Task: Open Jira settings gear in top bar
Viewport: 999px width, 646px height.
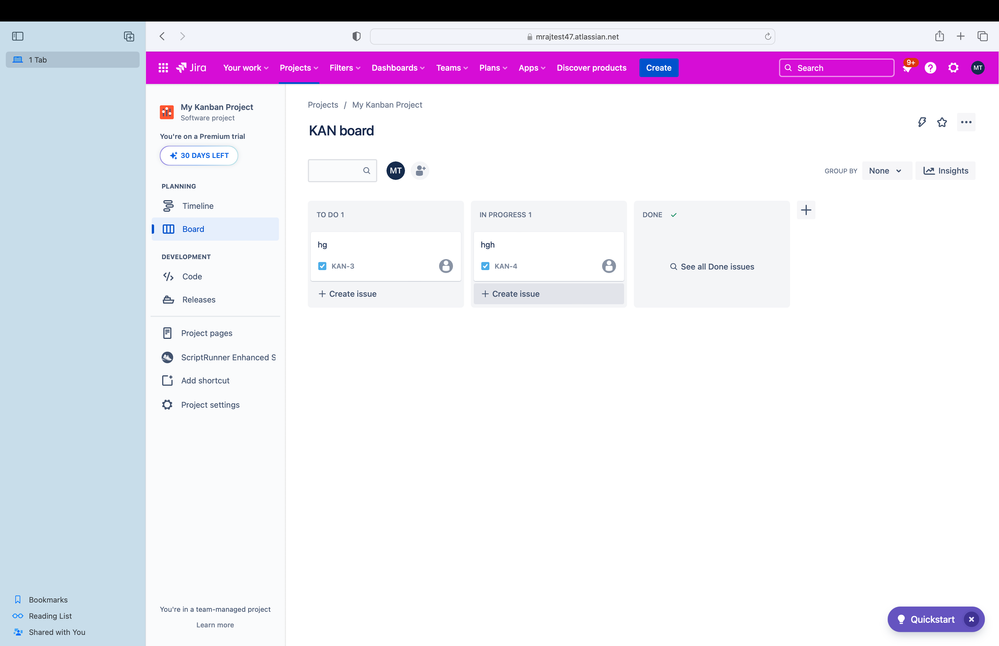Action: coord(953,68)
